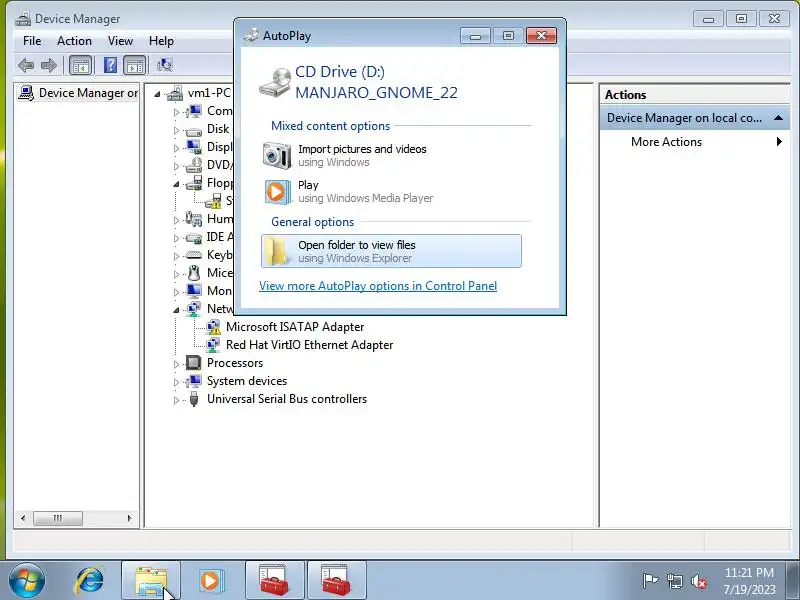800x600 pixels.
Task: Minimize the AutoPlay dialog
Action: tap(475, 35)
